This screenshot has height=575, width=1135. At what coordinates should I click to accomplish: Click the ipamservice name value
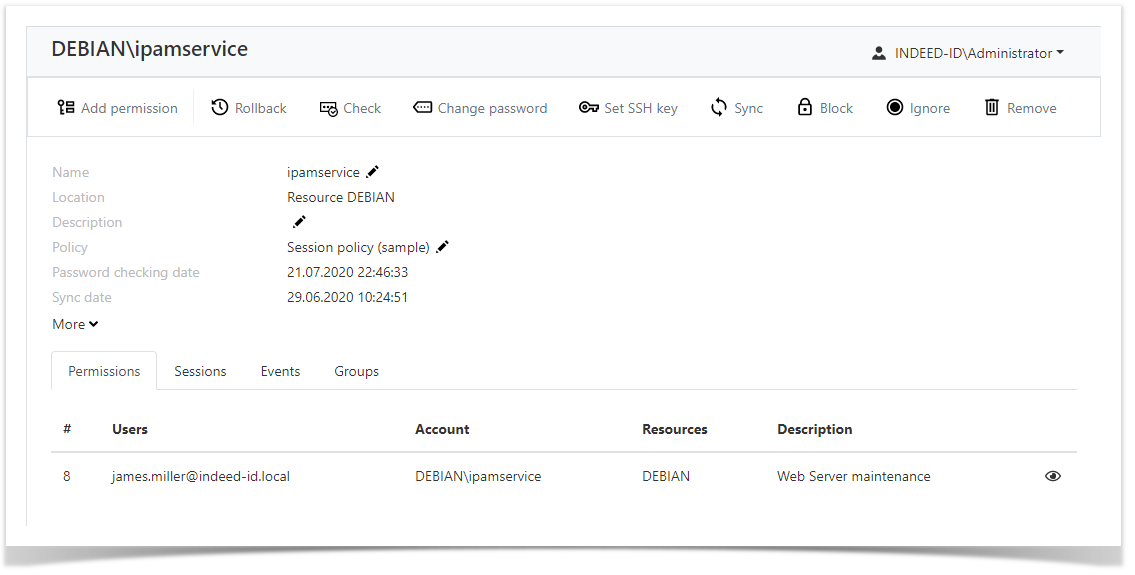pyautogui.click(x=323, y=172)
